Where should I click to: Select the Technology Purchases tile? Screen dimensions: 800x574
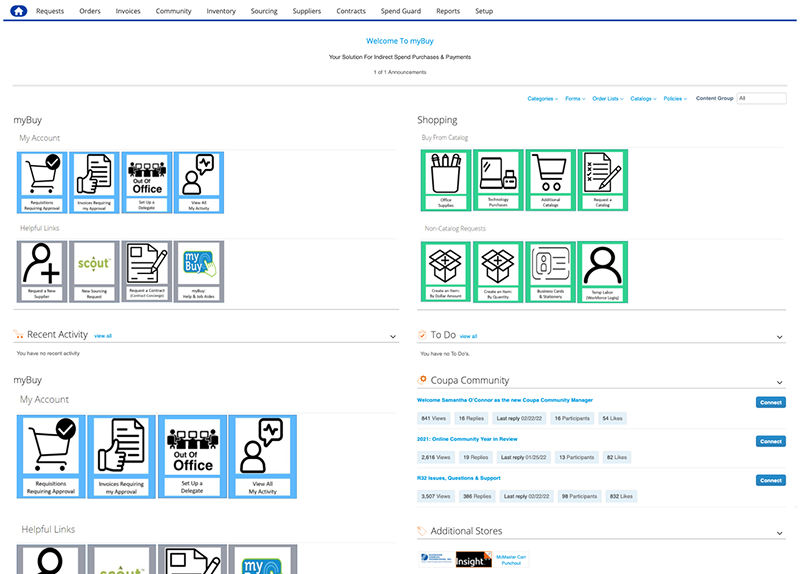(498, 181)
